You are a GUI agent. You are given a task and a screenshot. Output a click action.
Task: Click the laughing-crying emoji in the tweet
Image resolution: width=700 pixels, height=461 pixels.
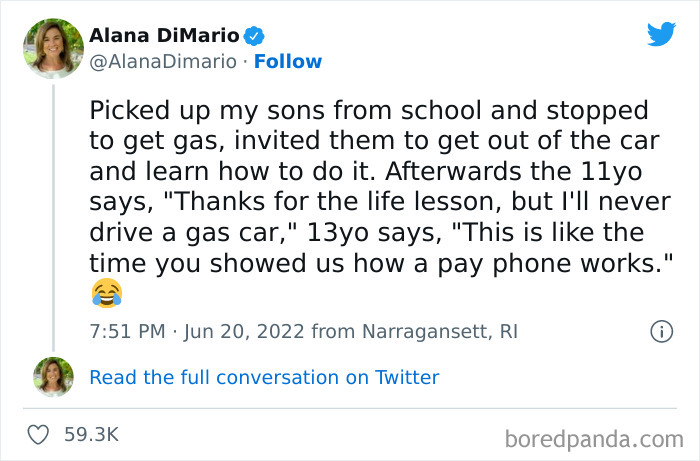tap(105, 293)
